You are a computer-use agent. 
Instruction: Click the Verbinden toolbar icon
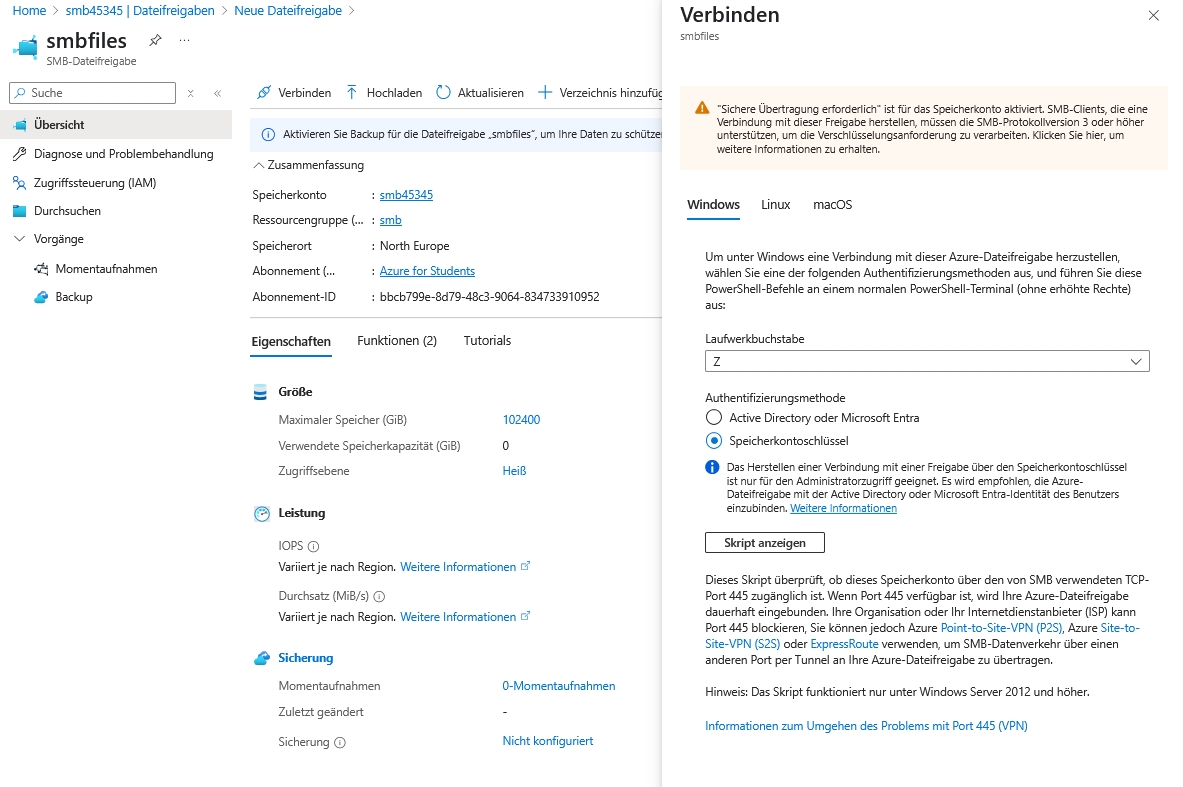point(264,92)
